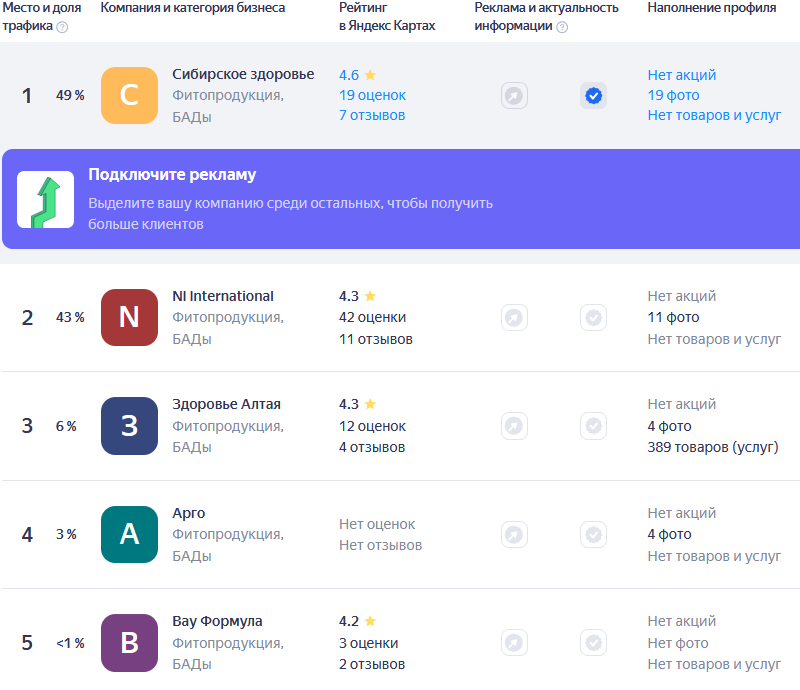800x690 pixels.
Task: Click the 'Нет оценок' text in Арго row
Action: 377,524
